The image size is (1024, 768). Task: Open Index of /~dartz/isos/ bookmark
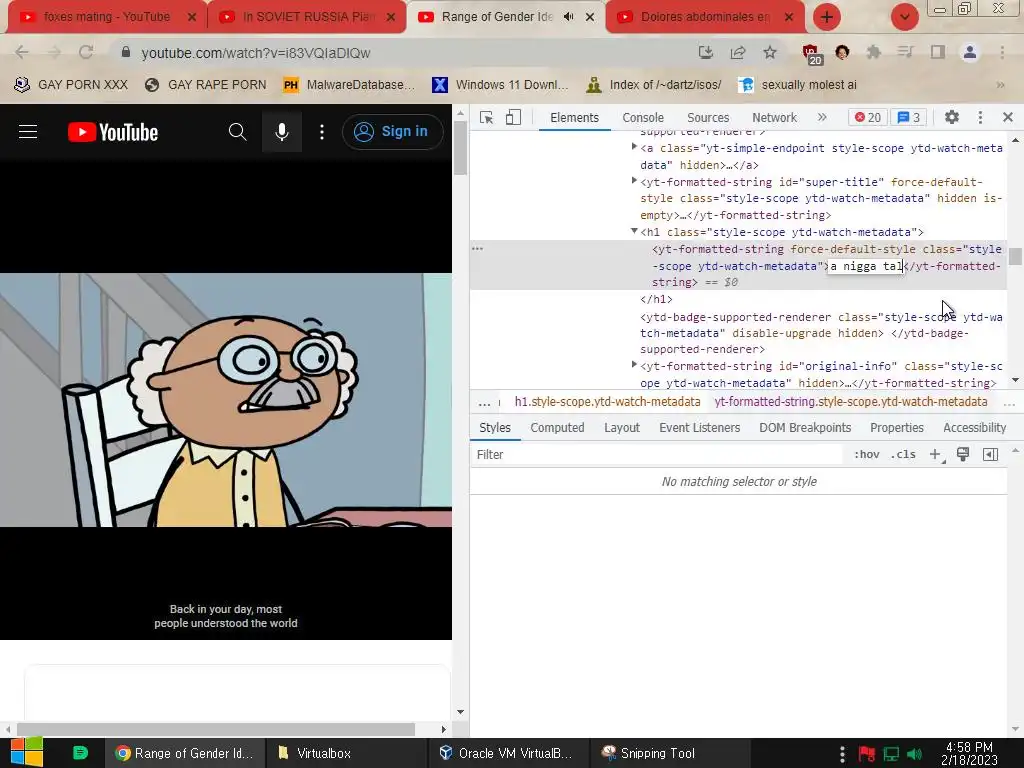pos(654,85)
